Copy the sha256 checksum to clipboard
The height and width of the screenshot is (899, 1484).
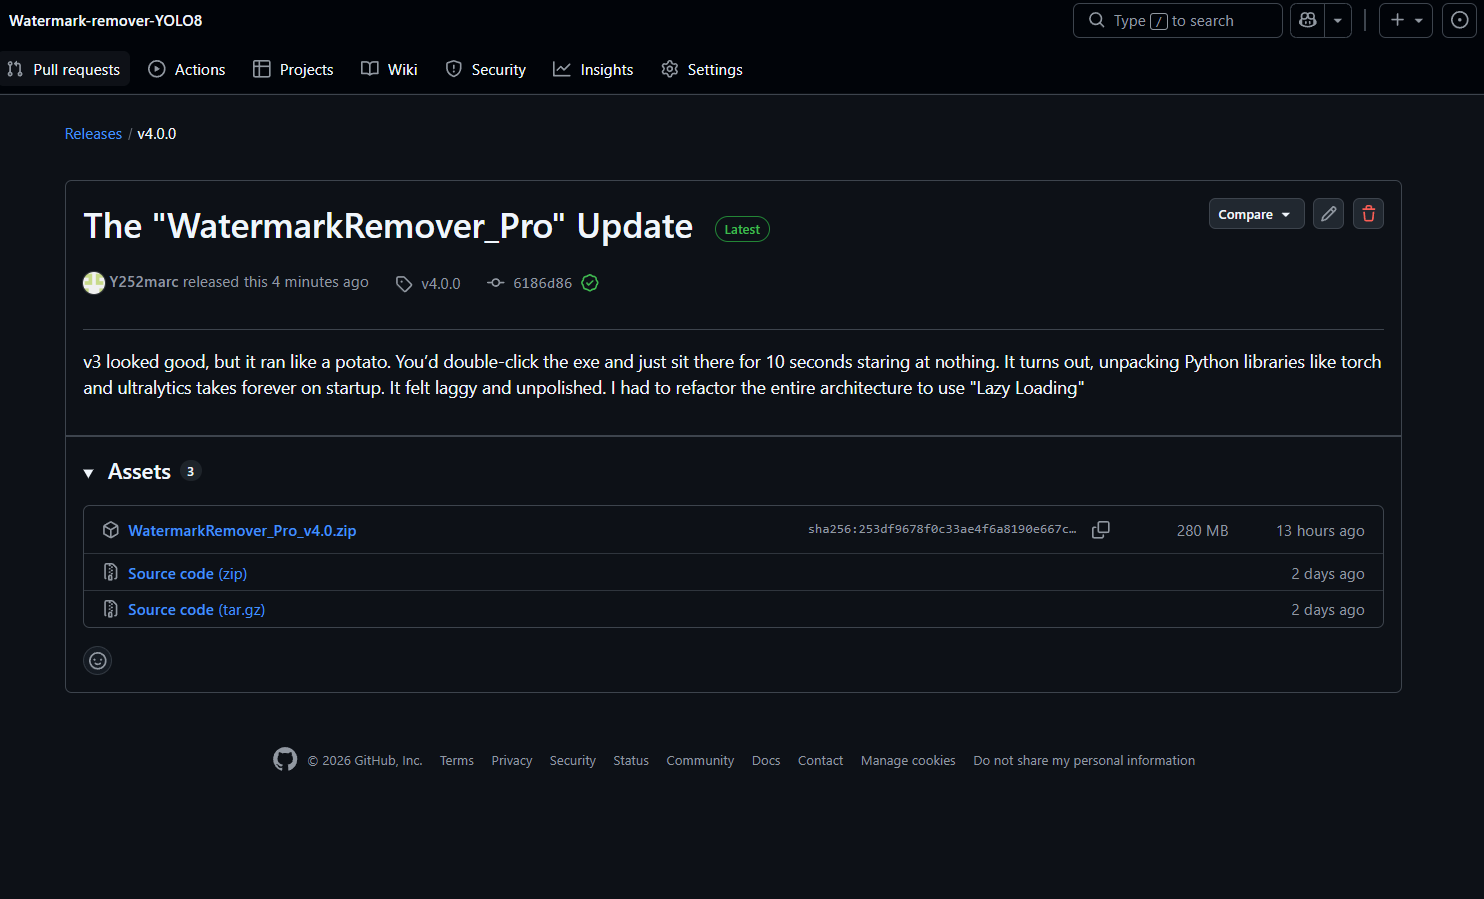[1100, 530]
